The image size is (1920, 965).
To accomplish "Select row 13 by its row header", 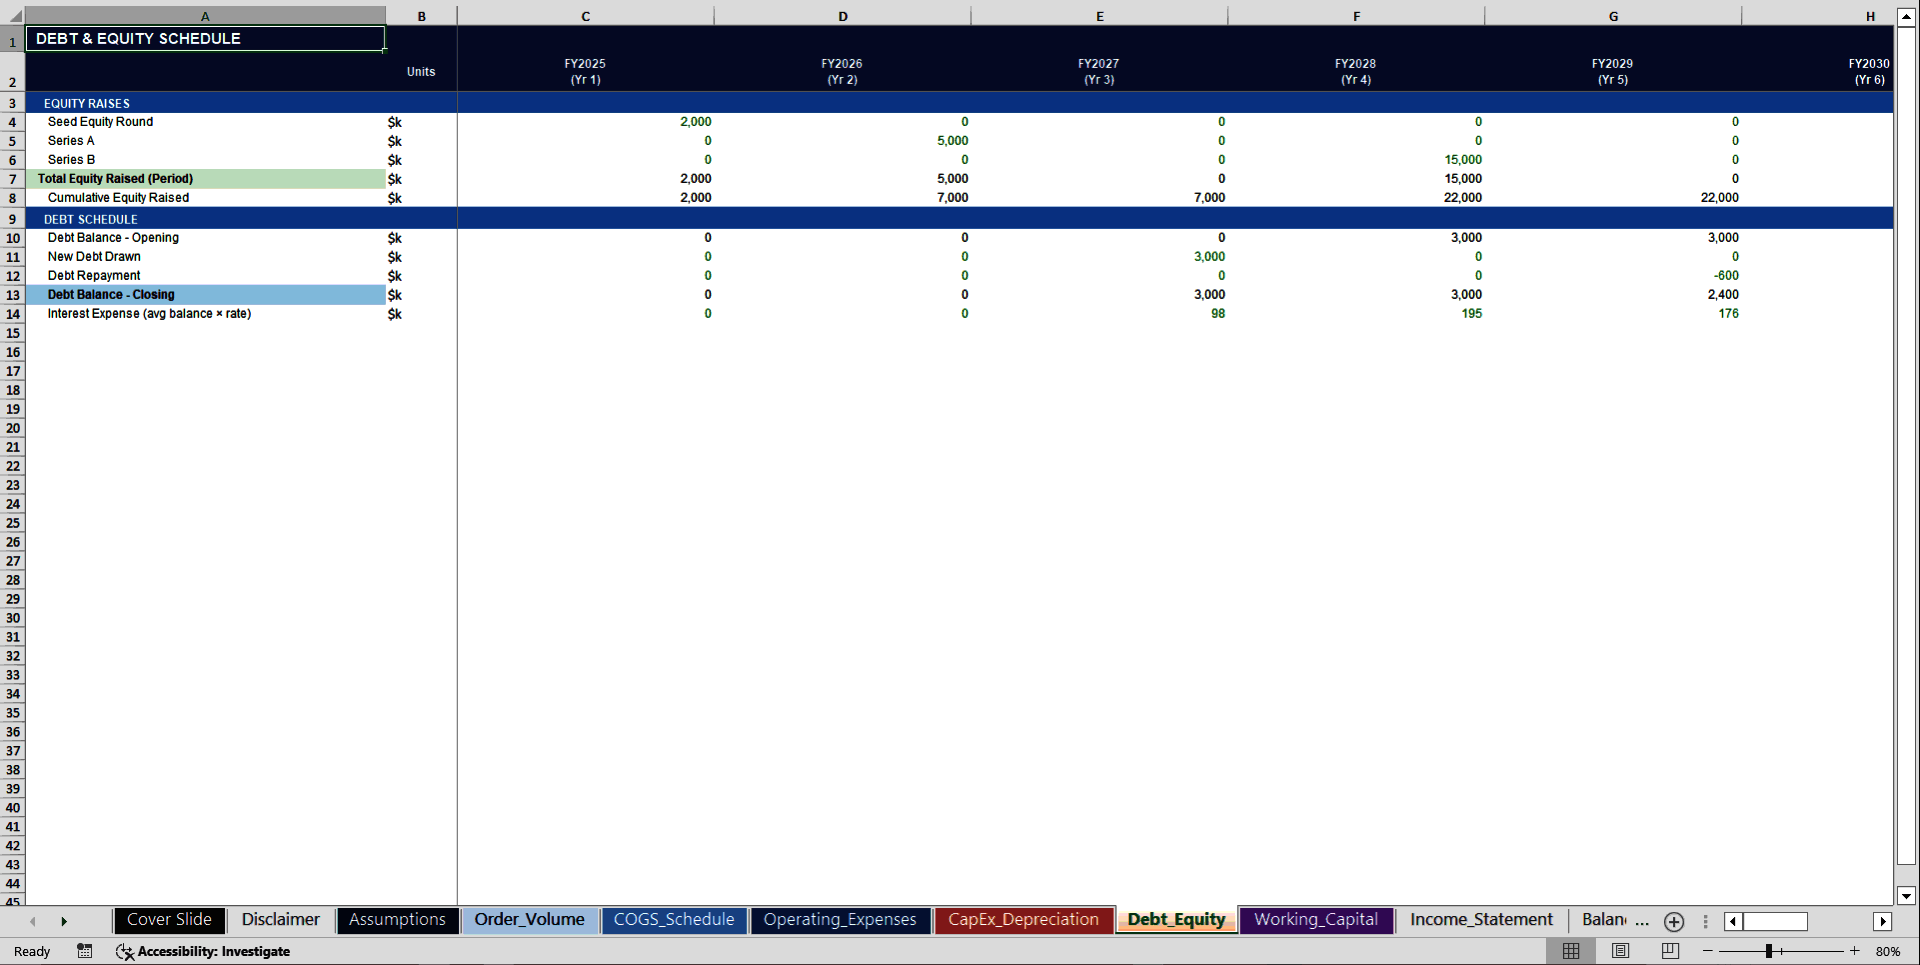I will (13, 294).
